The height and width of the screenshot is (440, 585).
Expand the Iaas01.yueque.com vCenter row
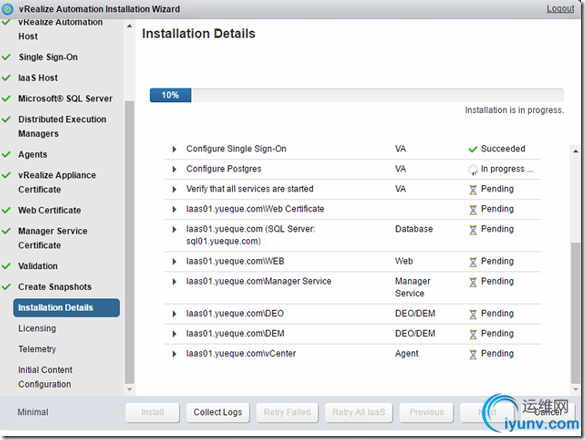tap(174, 354)
